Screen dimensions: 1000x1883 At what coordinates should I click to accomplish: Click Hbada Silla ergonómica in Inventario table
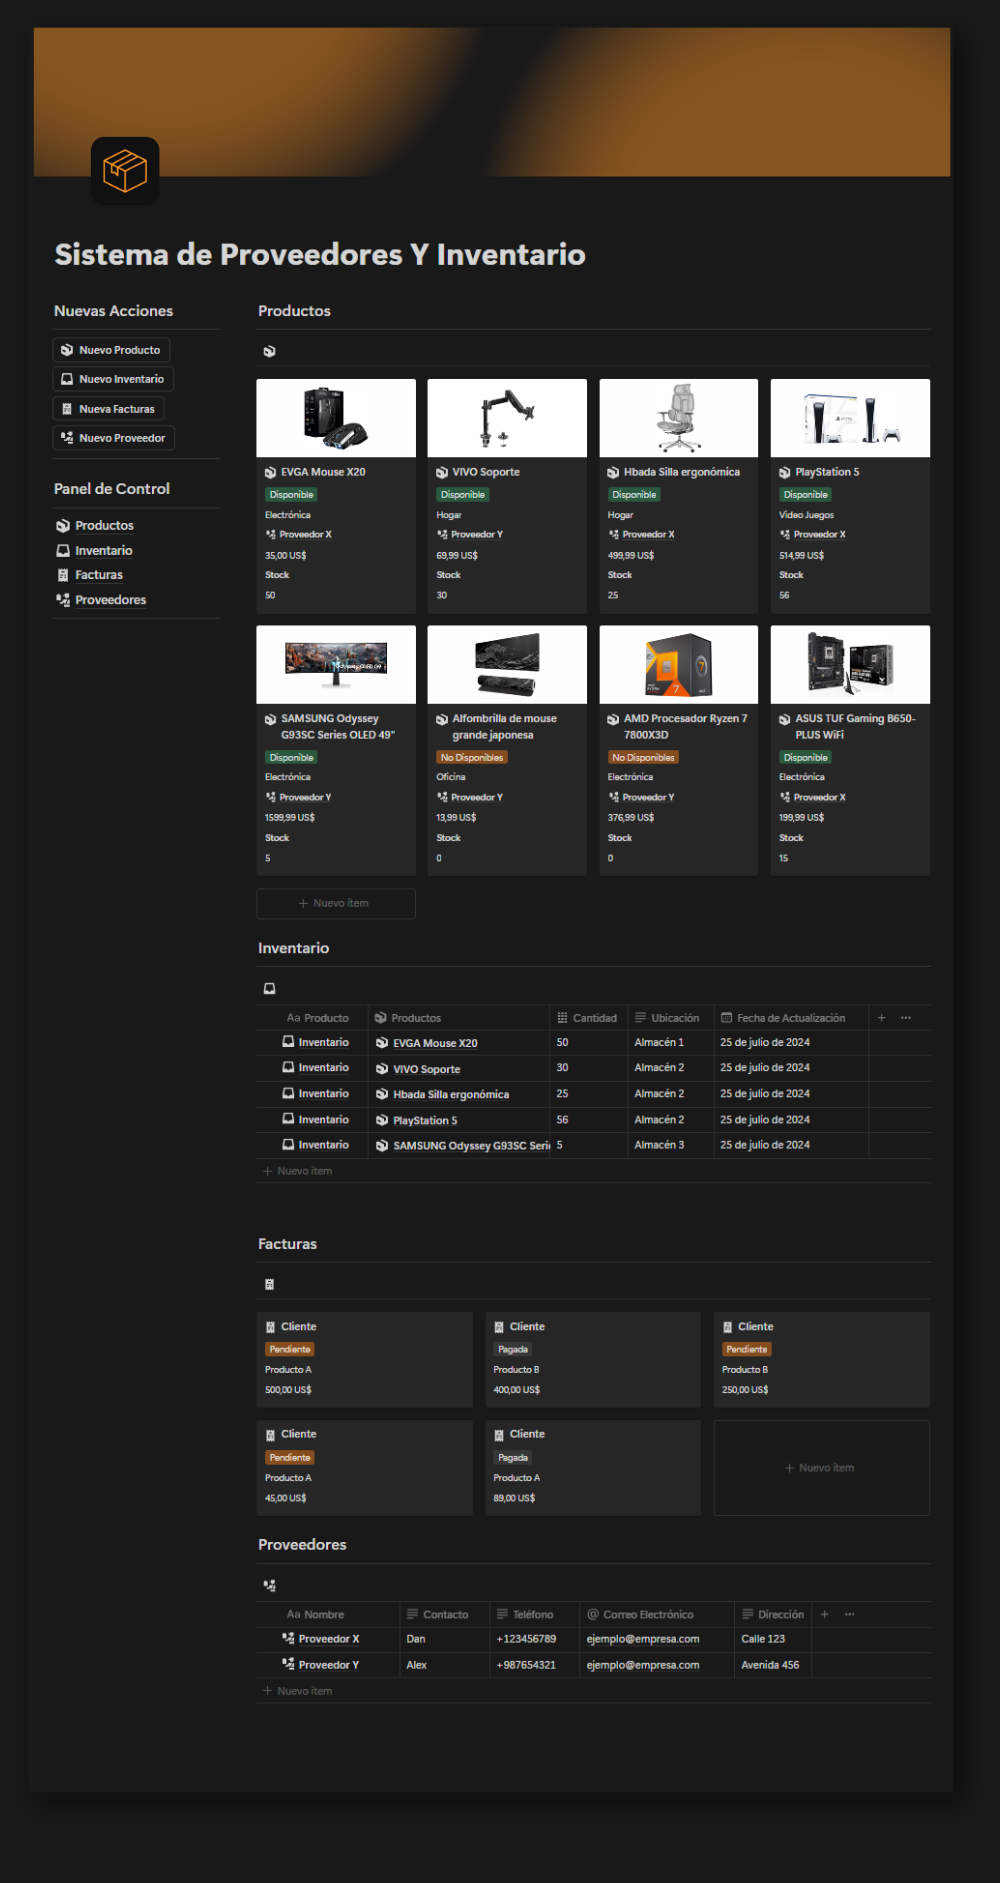(450, 1095)
